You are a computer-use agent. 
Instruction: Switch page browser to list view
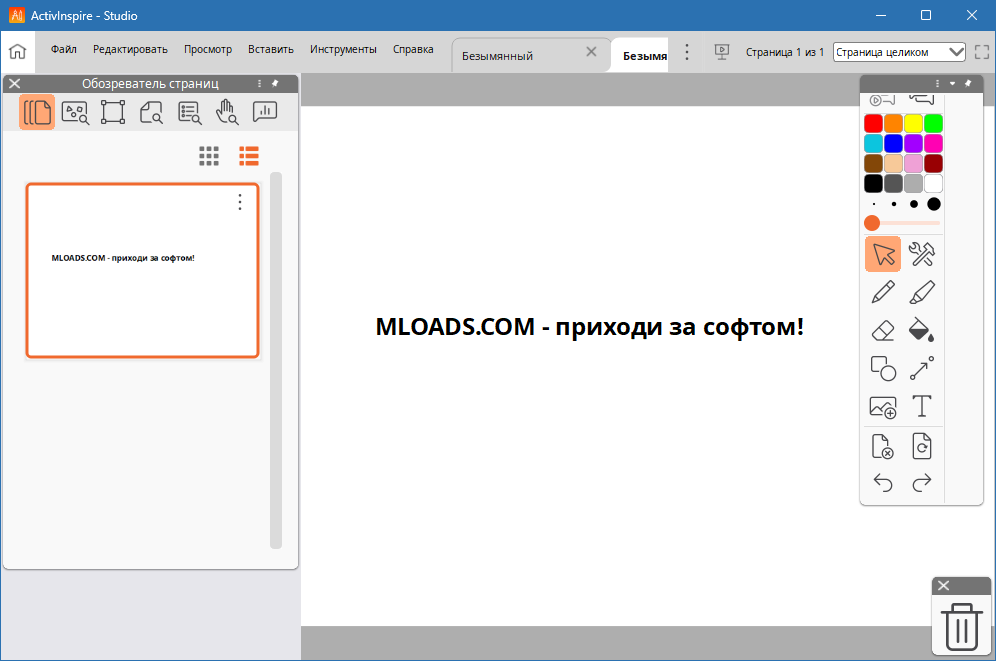(249, 156)
